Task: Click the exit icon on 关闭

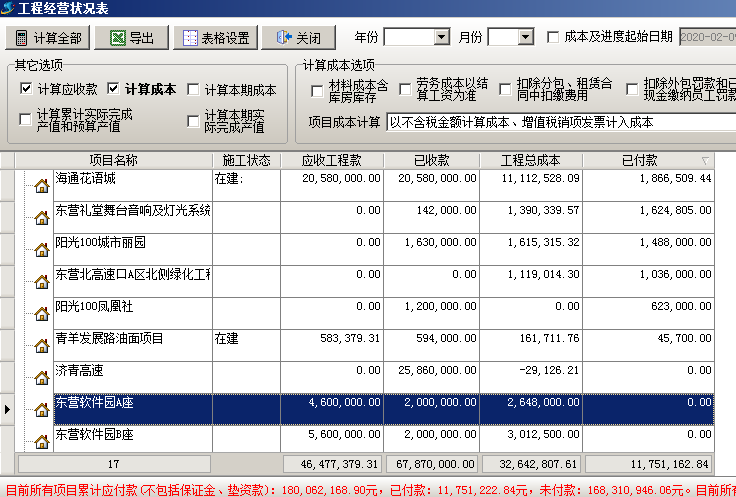Action: 280,38
